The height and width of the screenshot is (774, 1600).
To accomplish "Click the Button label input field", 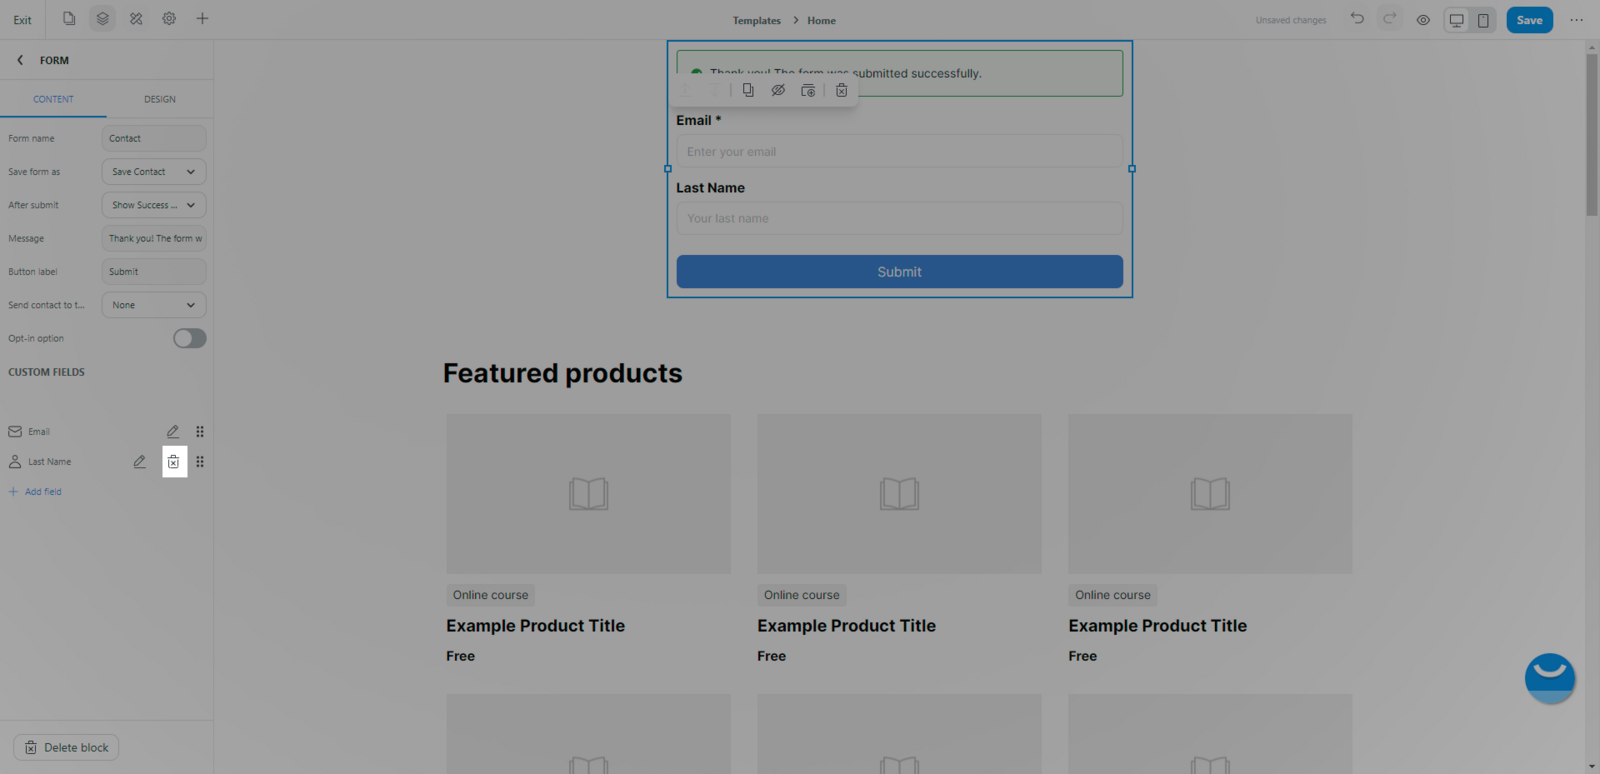I will pos(154,272).
